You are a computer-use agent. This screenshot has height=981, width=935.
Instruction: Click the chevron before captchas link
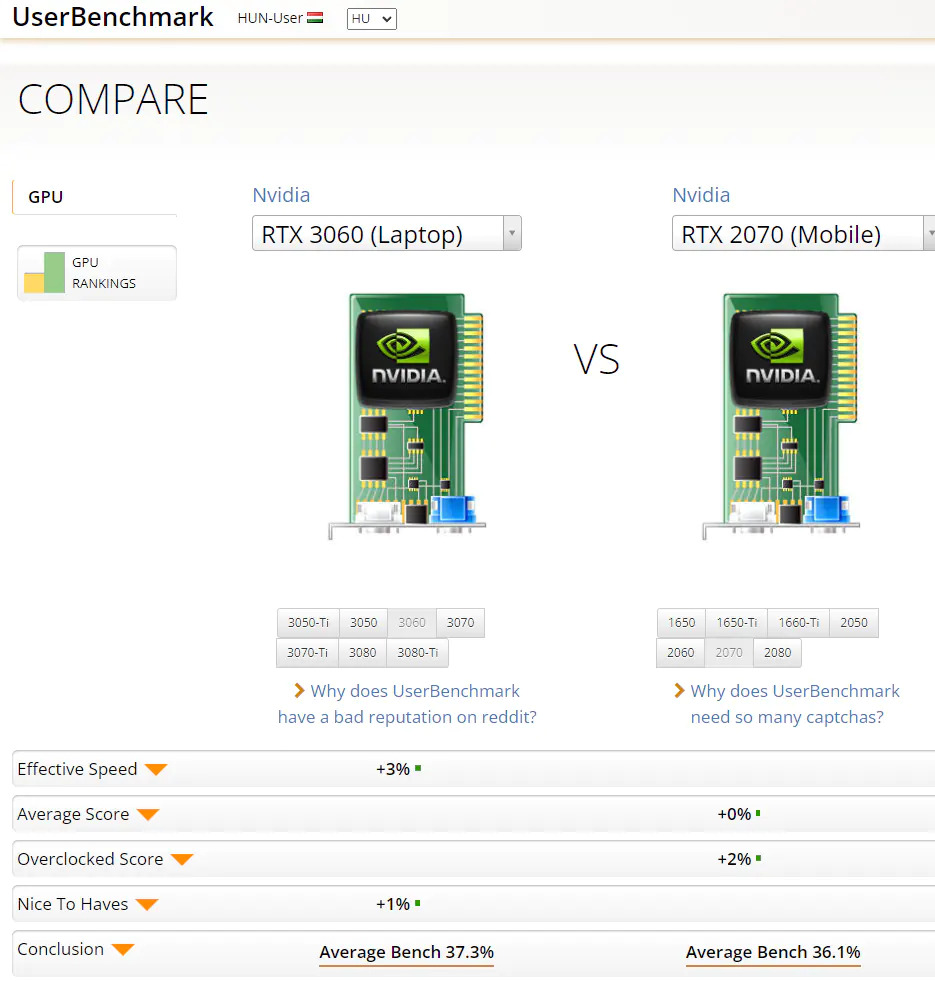680,691
